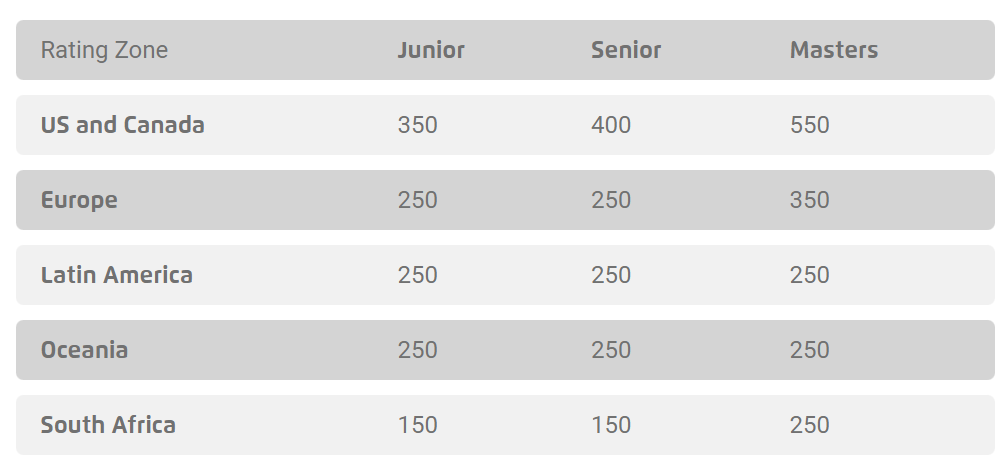Select Latin America Senior value 250
The width and height of the screenshot is (1008, 468).
tap(611, 275)
